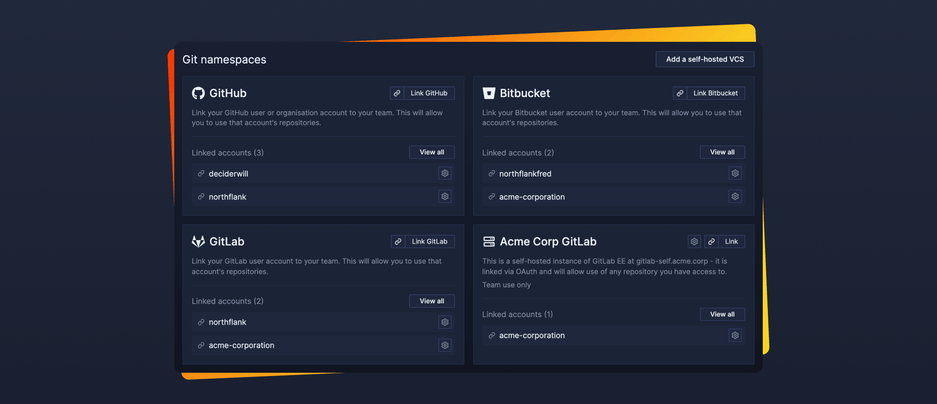This screenshot has width=937, height=404.
Task: Select the northflankfred linked account row
Action: click(x=614, y=173)
